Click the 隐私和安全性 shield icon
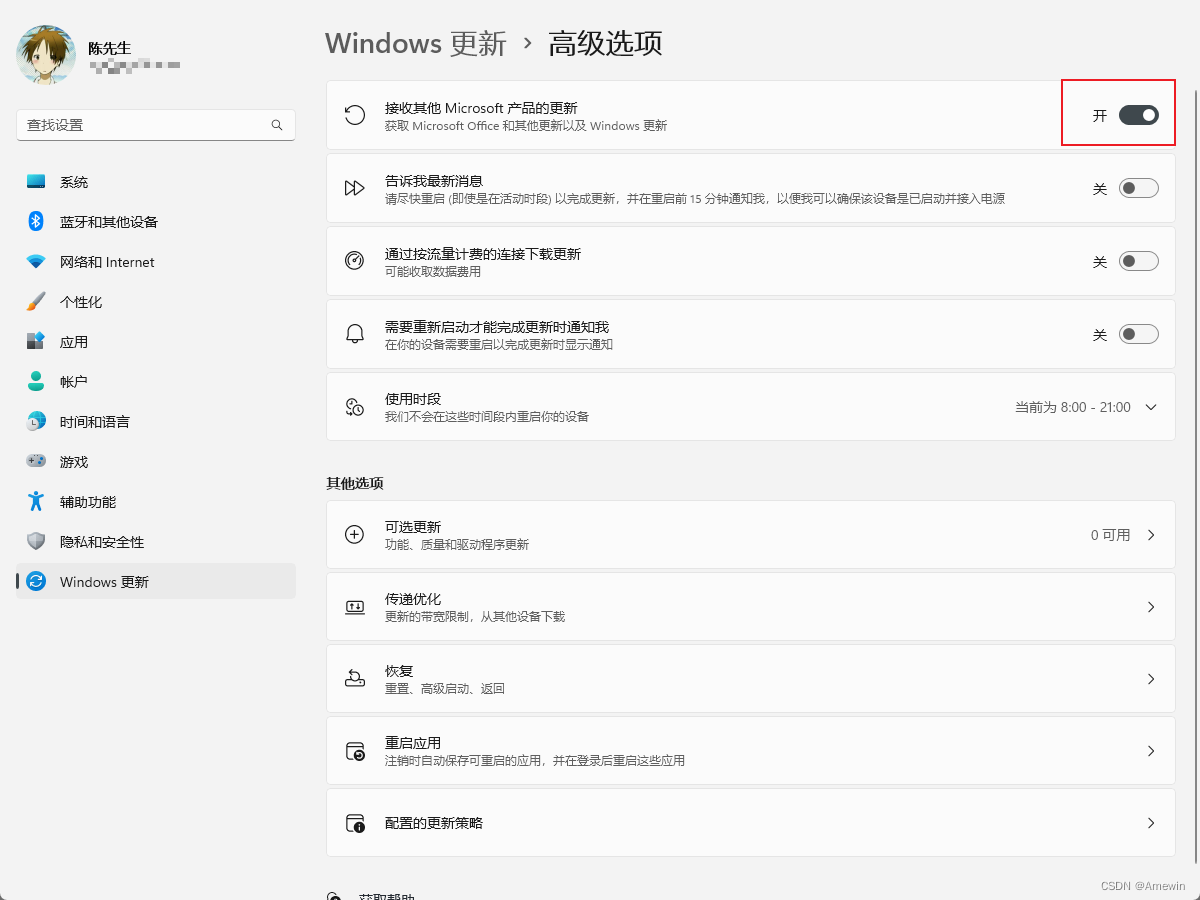The height and width of the screenshot is (900, 1200). (x=36, y=541)
